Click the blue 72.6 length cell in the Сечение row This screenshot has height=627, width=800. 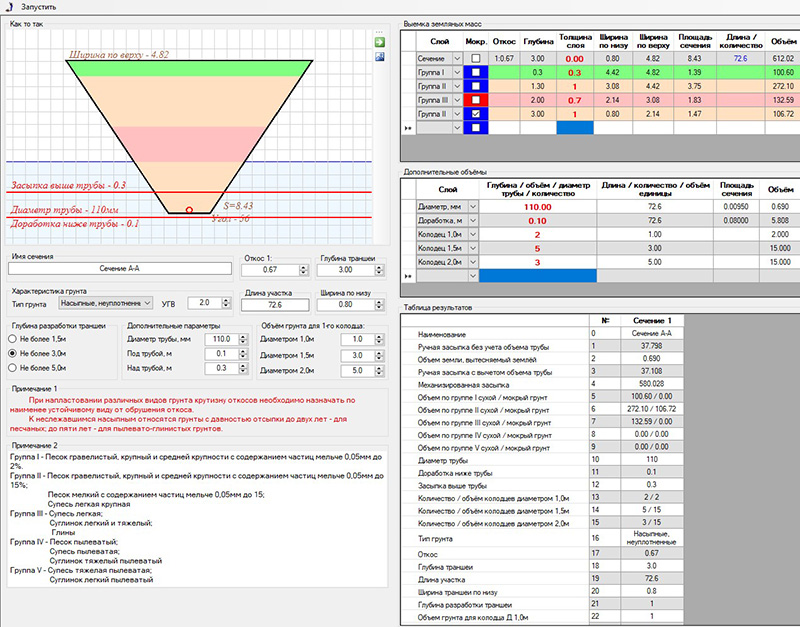[x=740, y=59]
